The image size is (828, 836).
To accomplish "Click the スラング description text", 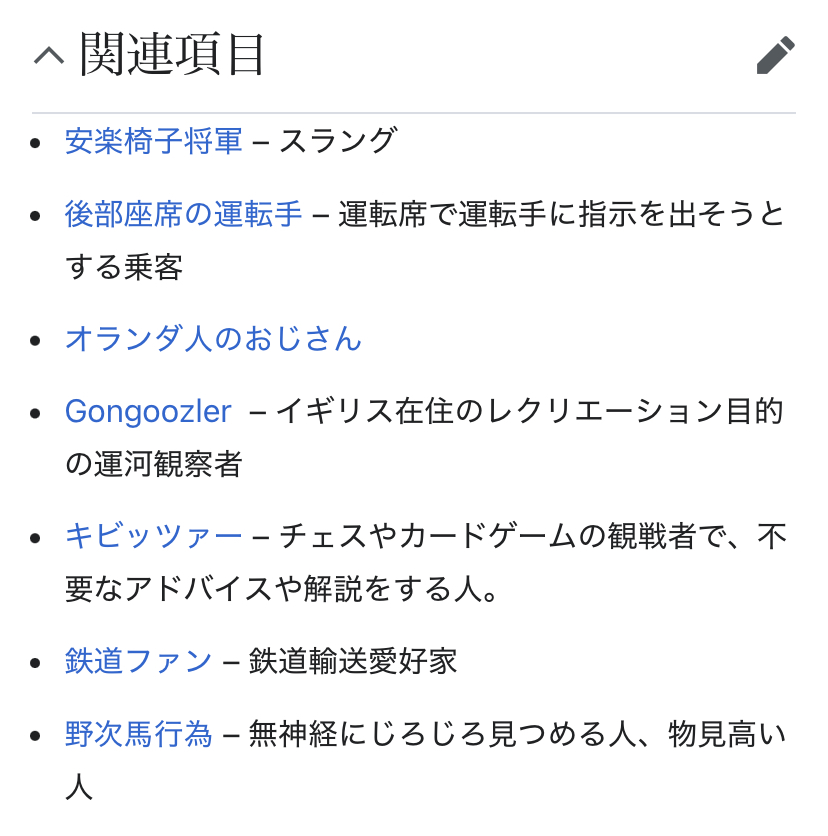I will click(338, 141).
